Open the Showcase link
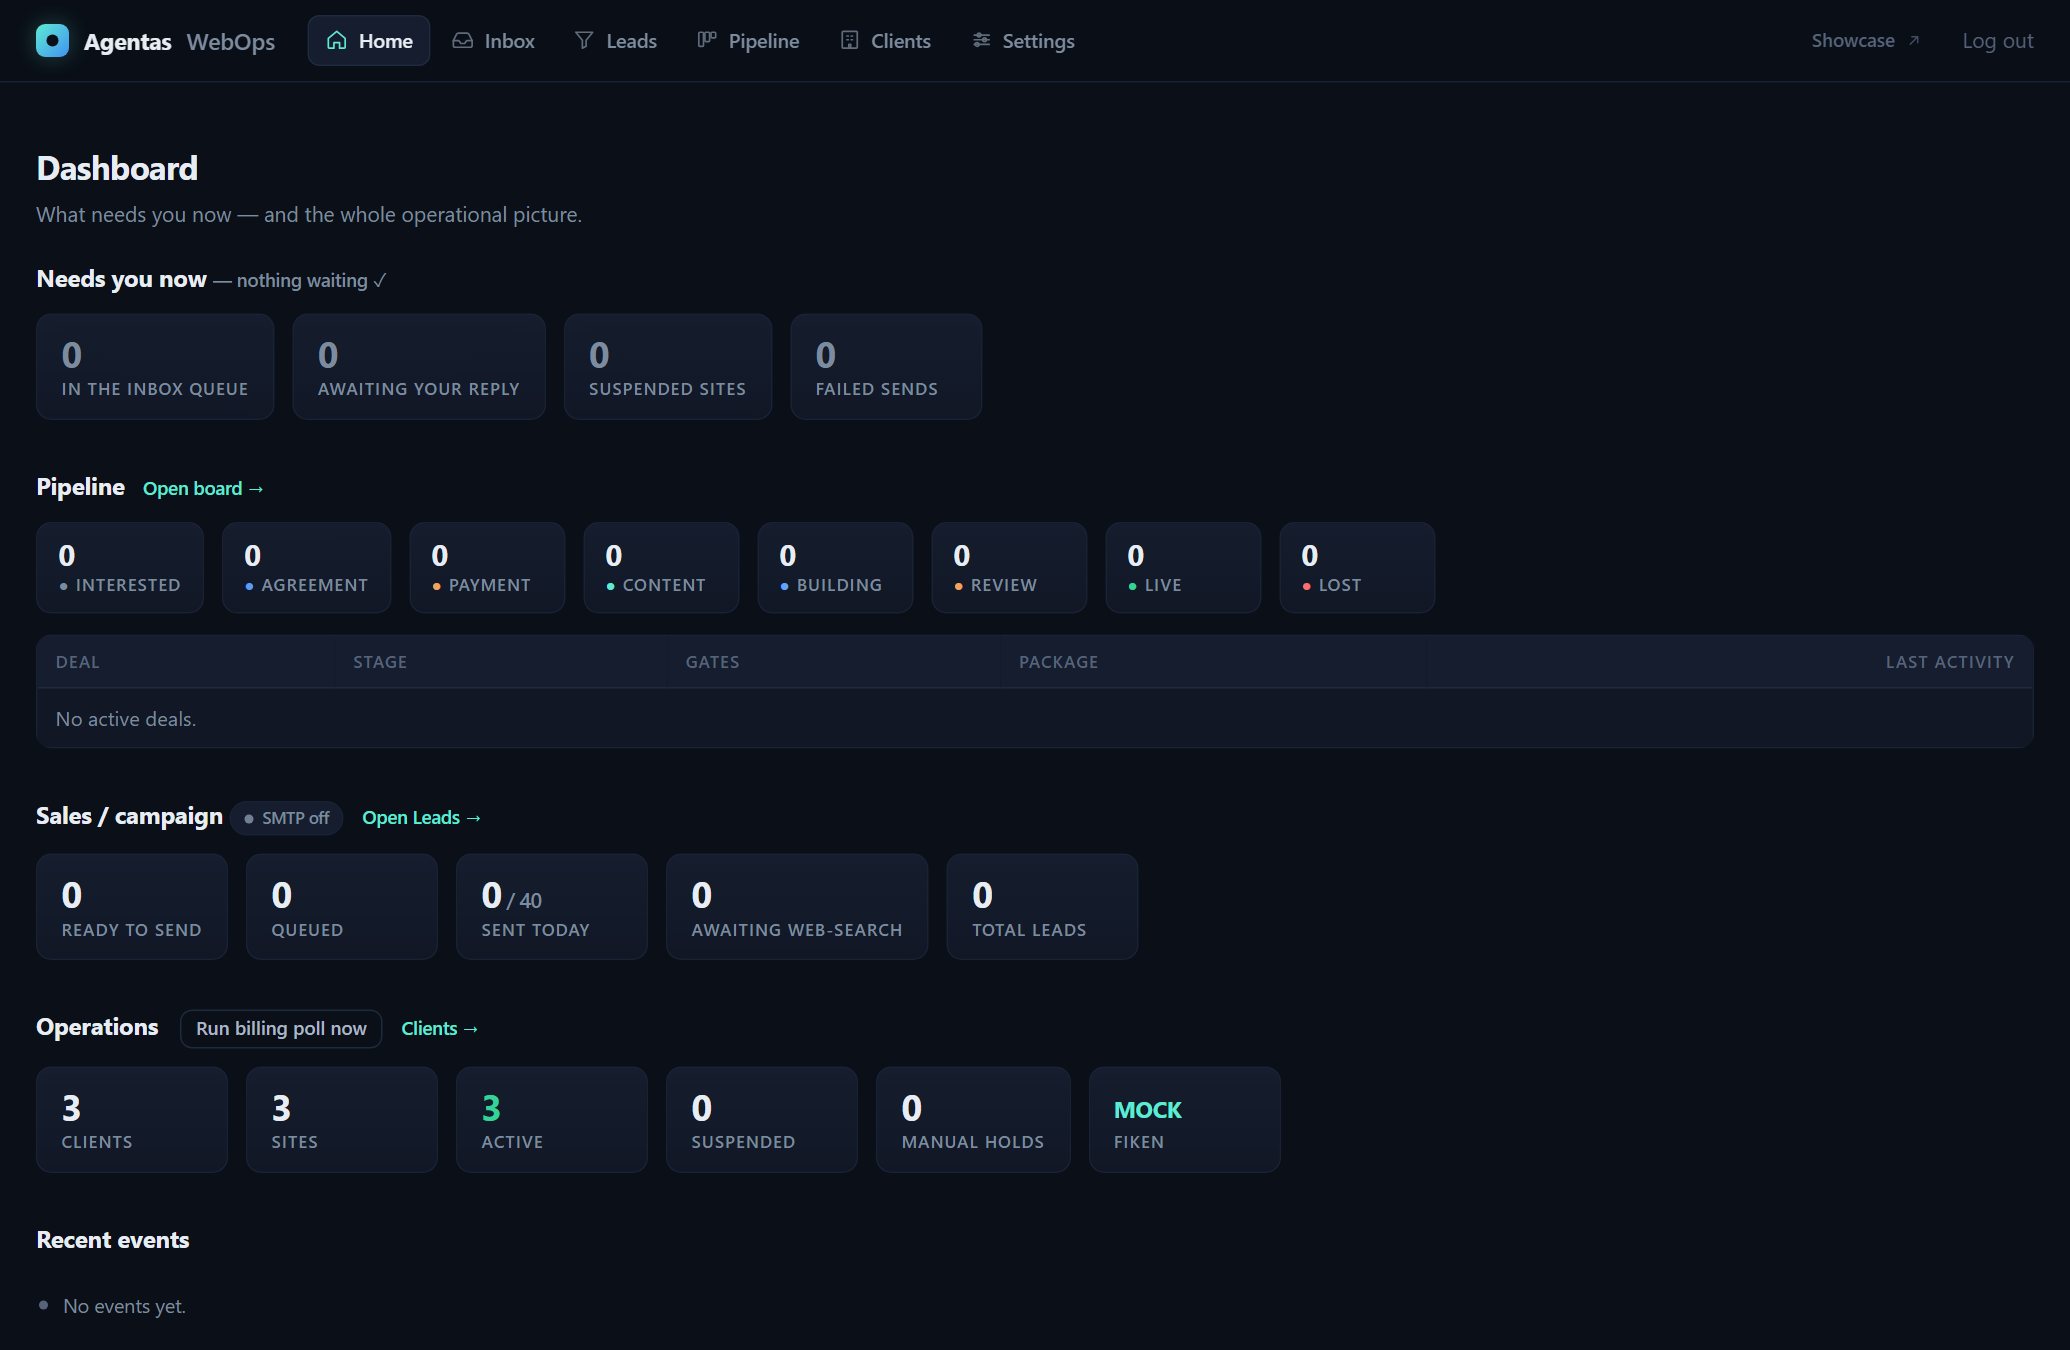 click(x=1865, y=40)
